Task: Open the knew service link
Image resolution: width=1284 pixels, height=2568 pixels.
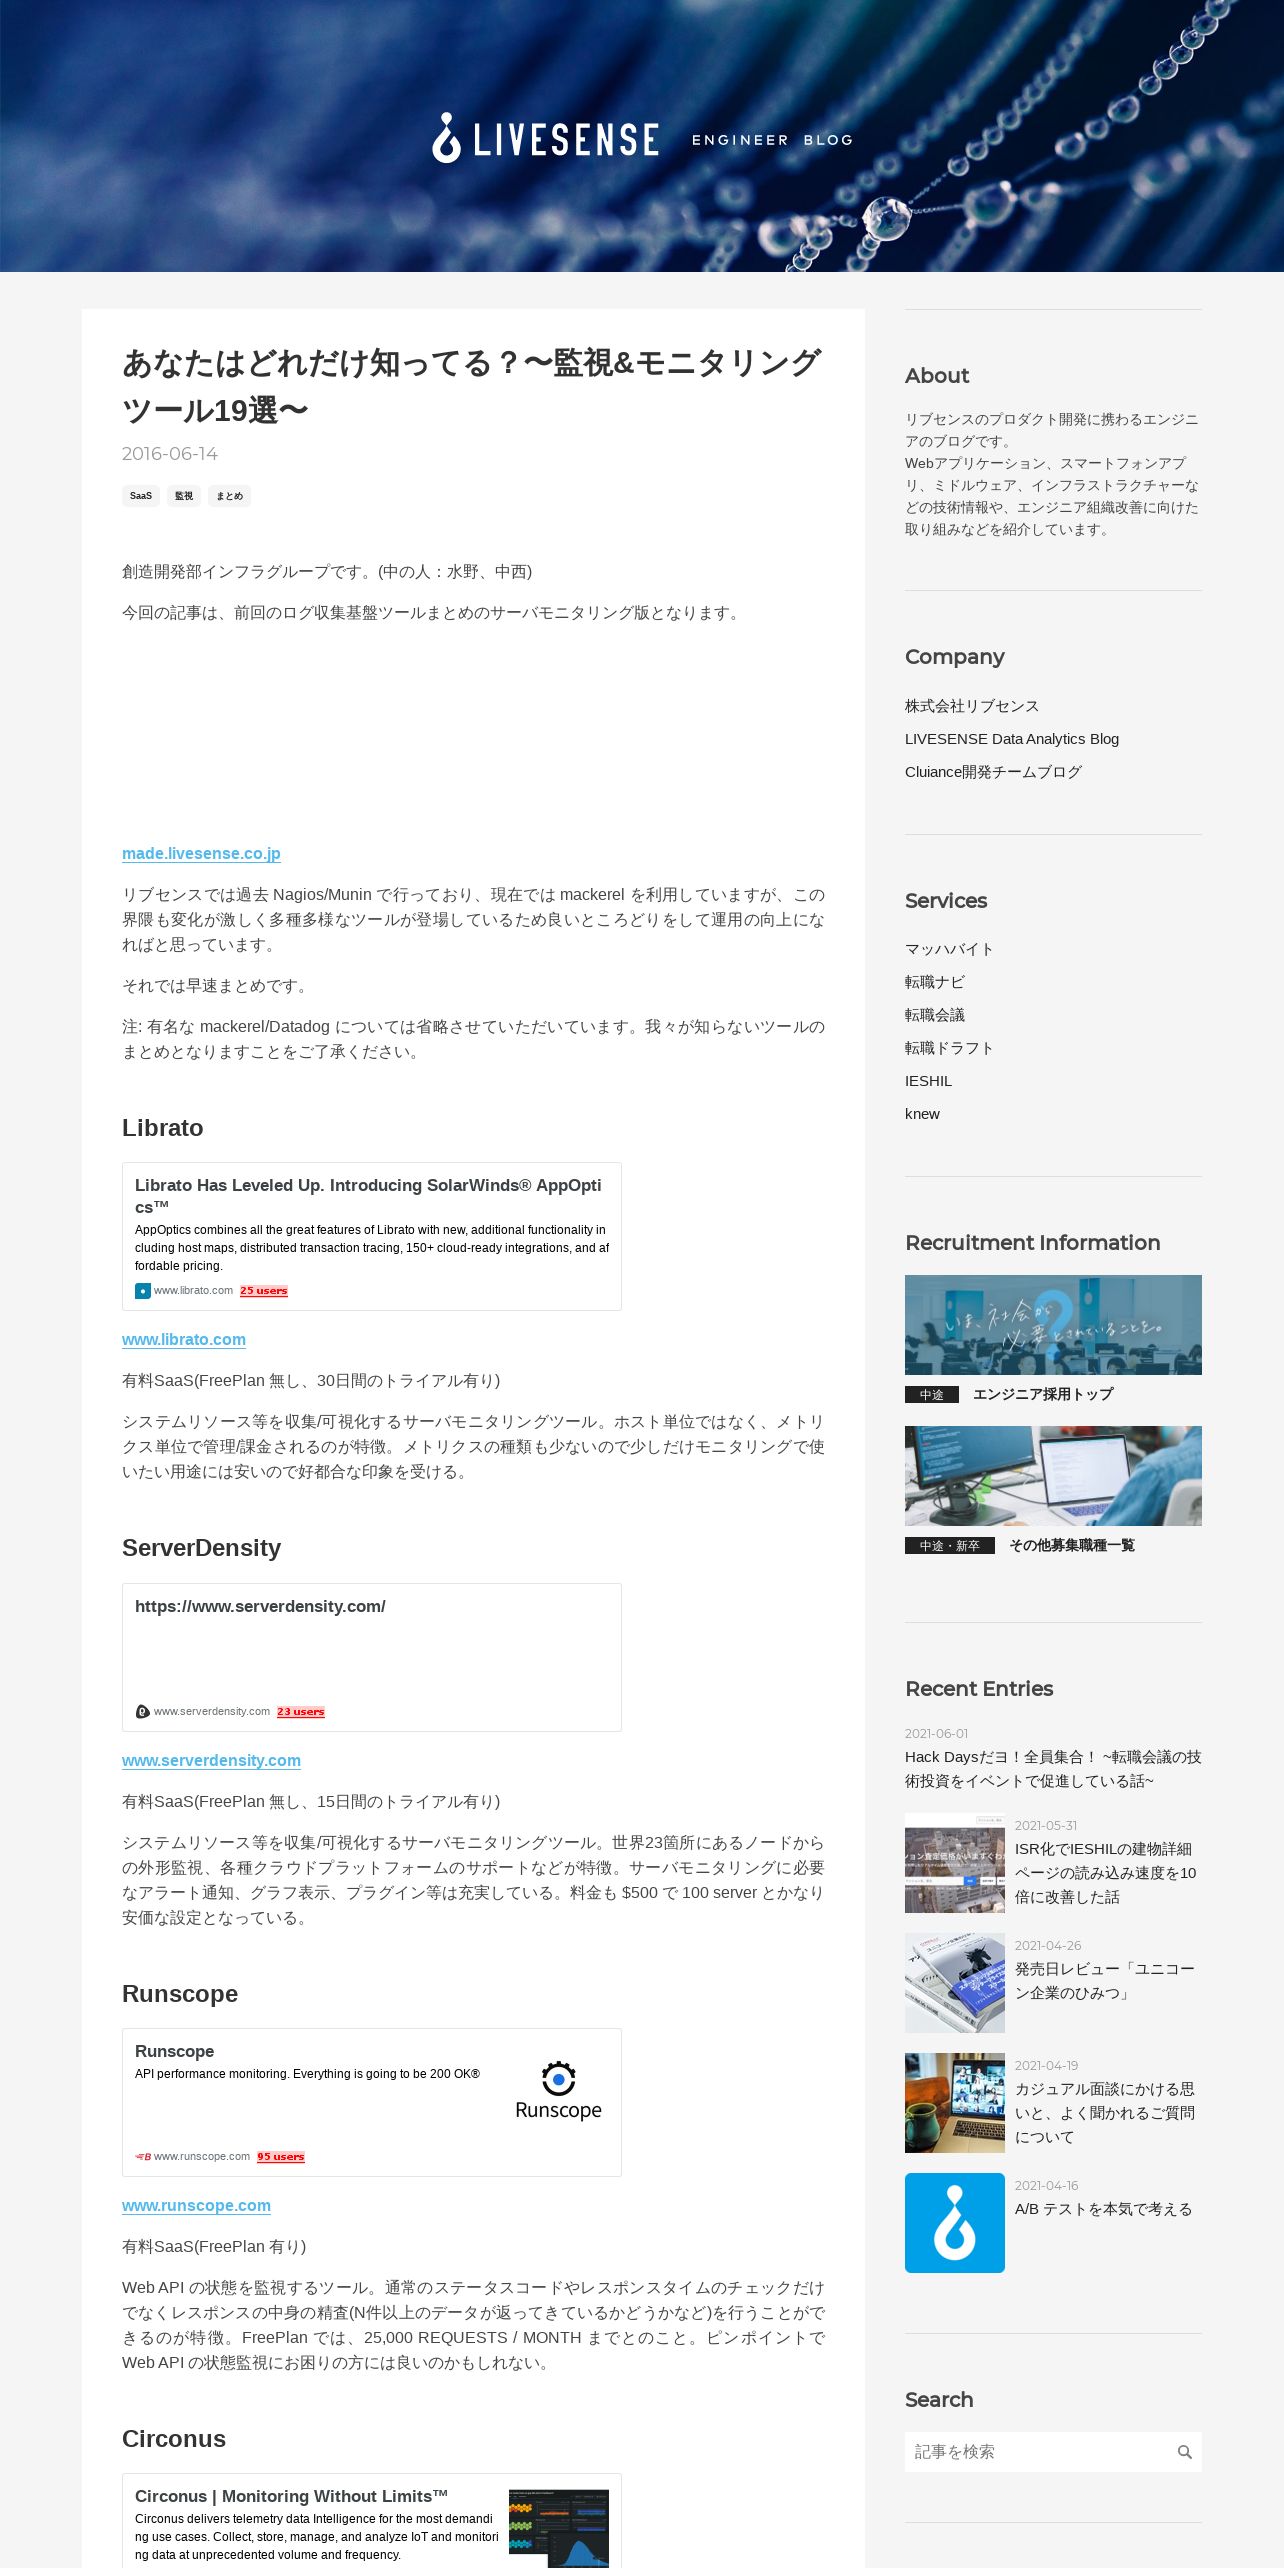Action: click(x=922, y=1114)
